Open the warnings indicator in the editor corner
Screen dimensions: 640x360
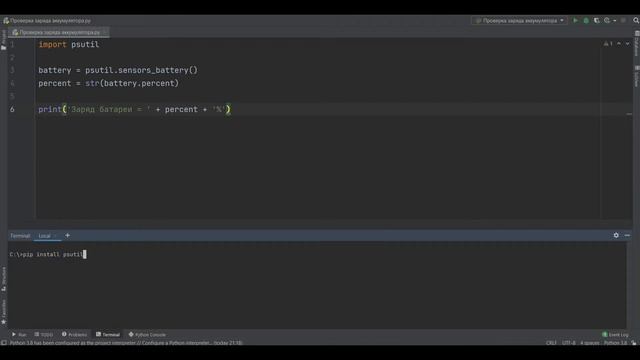coord(608,44)
